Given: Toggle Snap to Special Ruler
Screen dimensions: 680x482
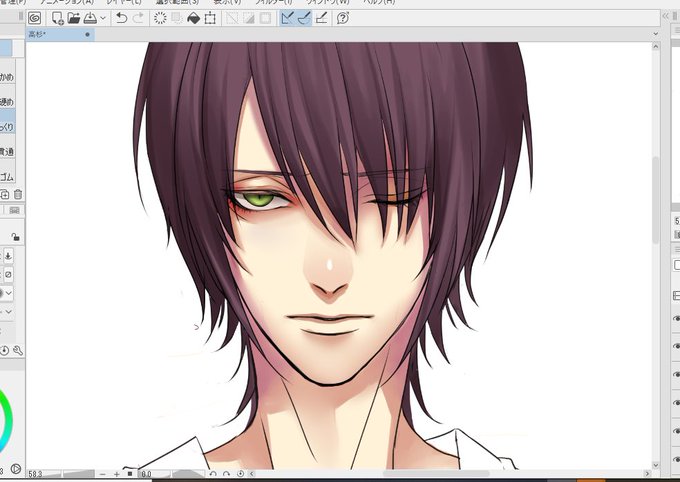Looking at the screenshot, I should pos(304,18).
